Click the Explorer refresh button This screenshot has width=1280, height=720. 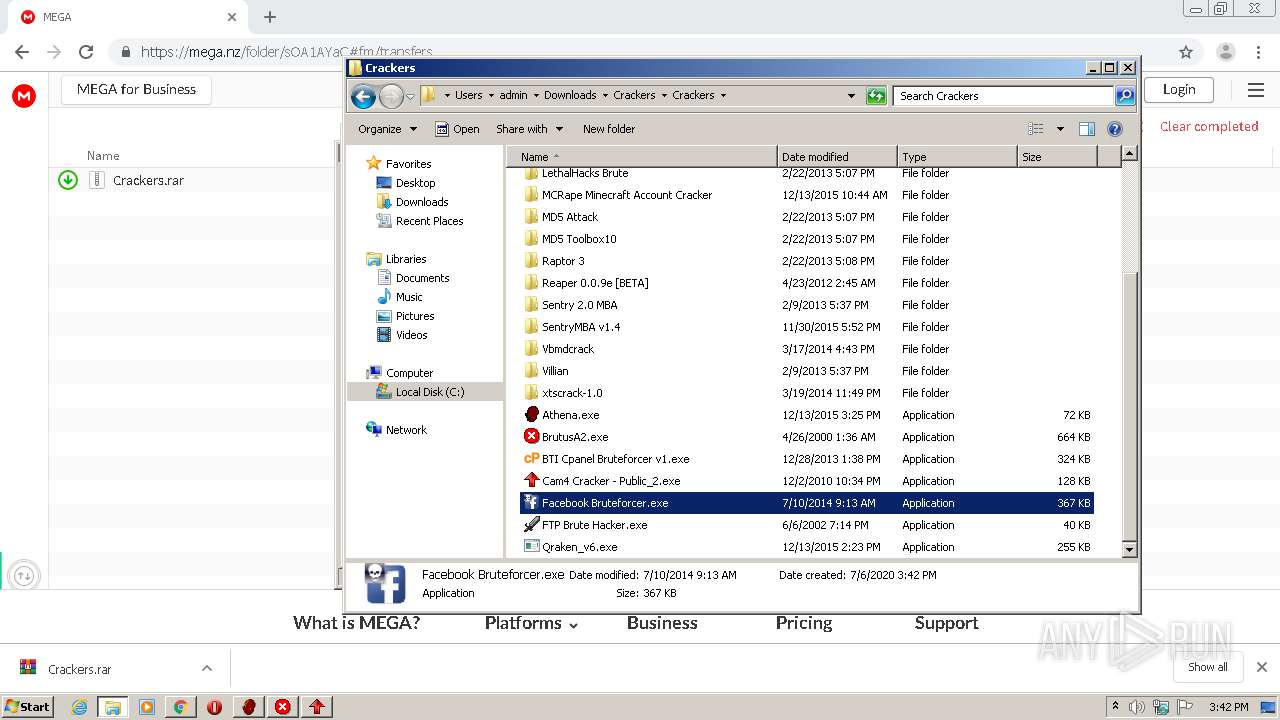[876, 96]
